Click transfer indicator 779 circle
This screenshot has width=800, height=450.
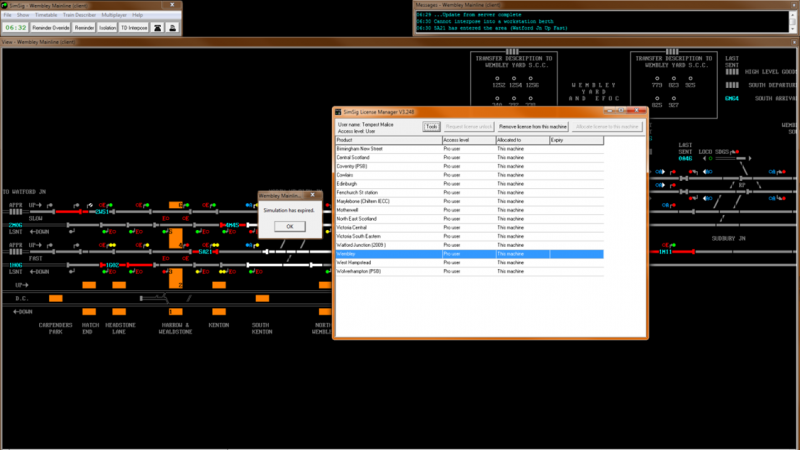click(x=657, y=79)
